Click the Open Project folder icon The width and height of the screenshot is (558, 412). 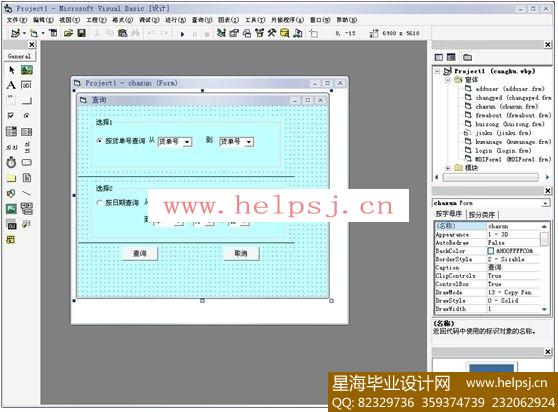[68, 33]
